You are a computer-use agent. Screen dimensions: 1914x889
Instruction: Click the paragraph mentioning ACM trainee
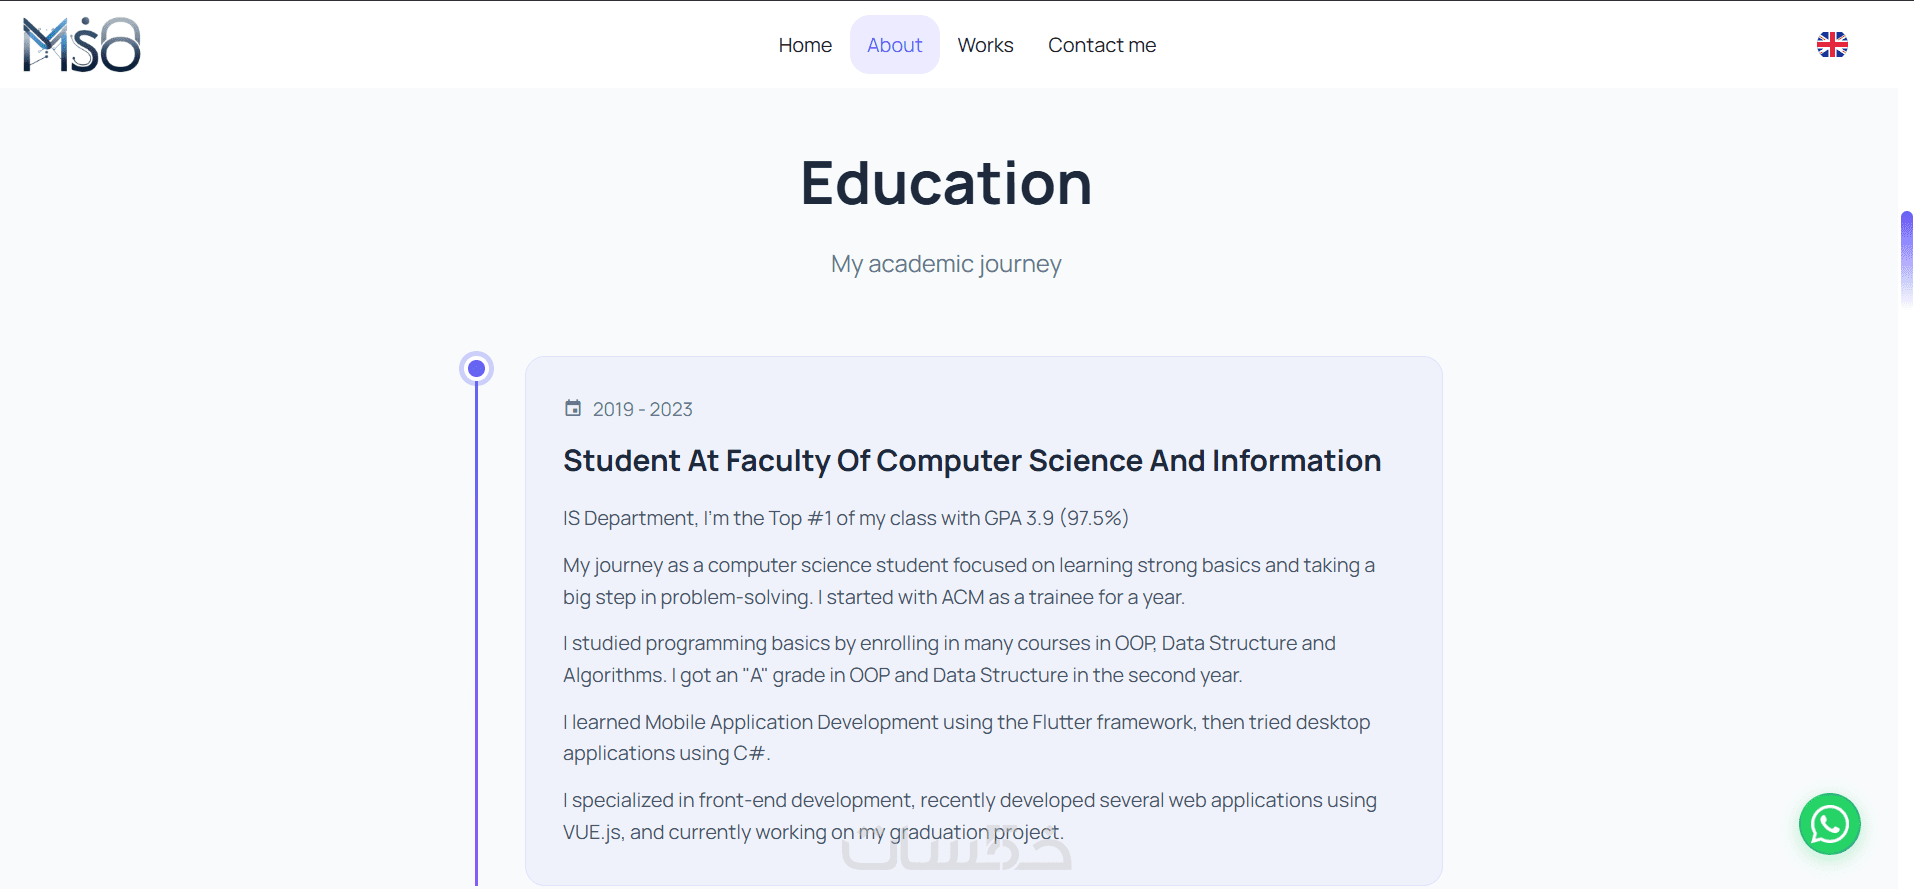click(968, 581)
